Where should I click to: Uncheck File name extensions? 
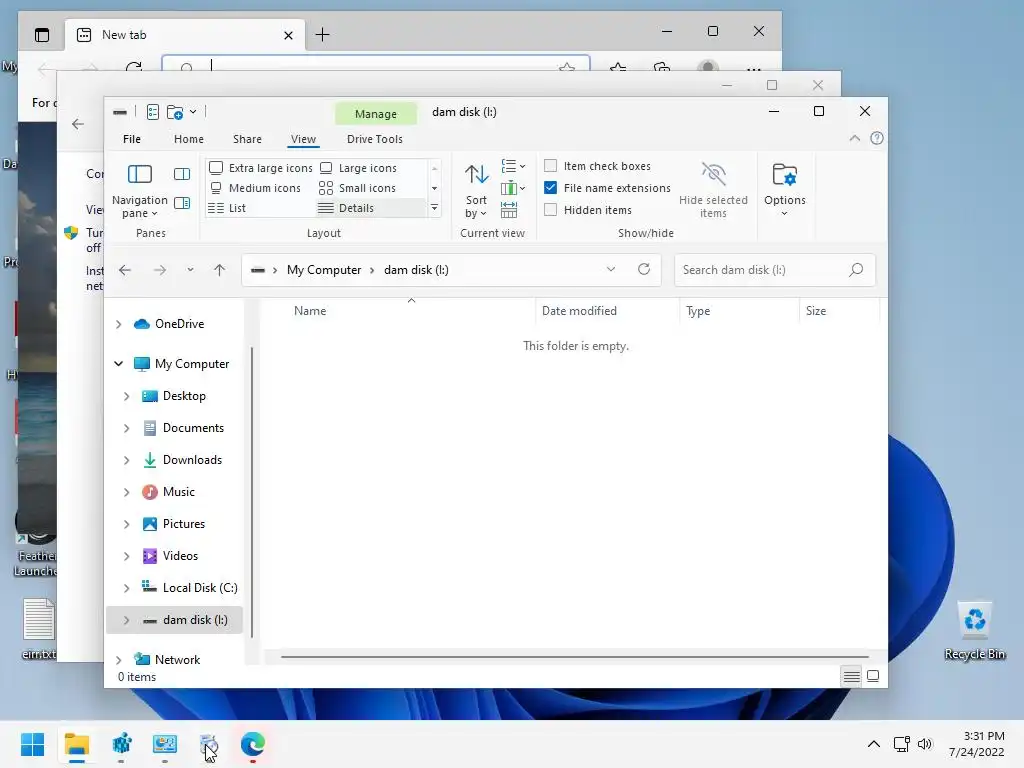point(551,188)
